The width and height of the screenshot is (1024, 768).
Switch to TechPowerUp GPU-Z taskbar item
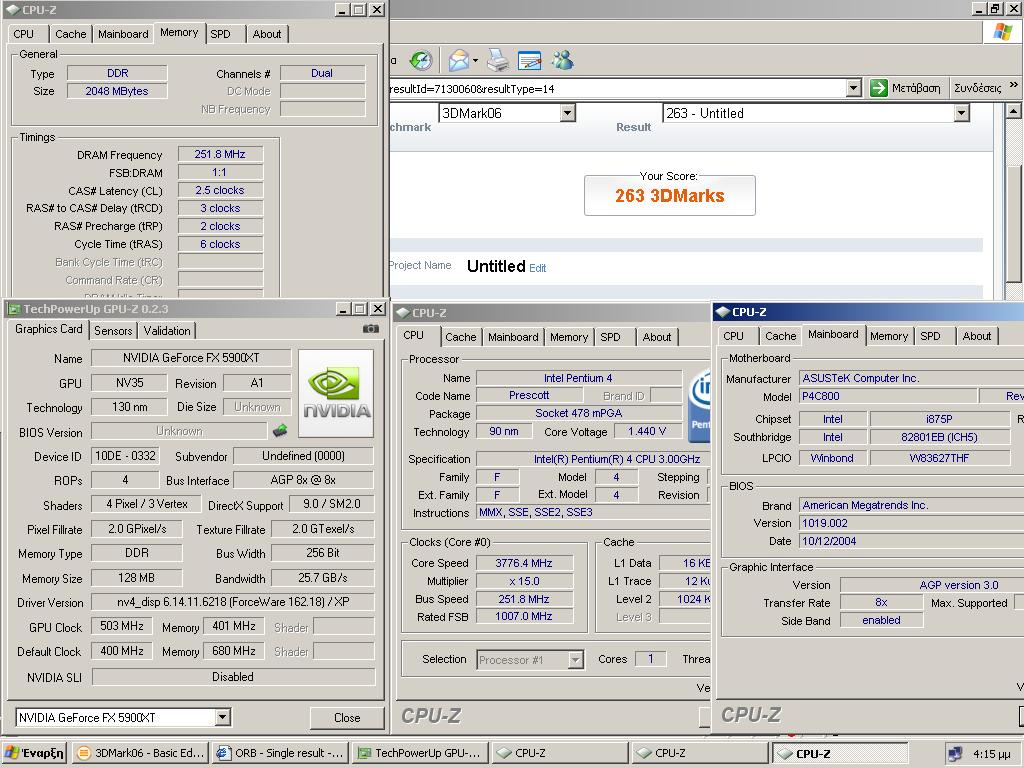pyautogui.click(x=419, y=753)
